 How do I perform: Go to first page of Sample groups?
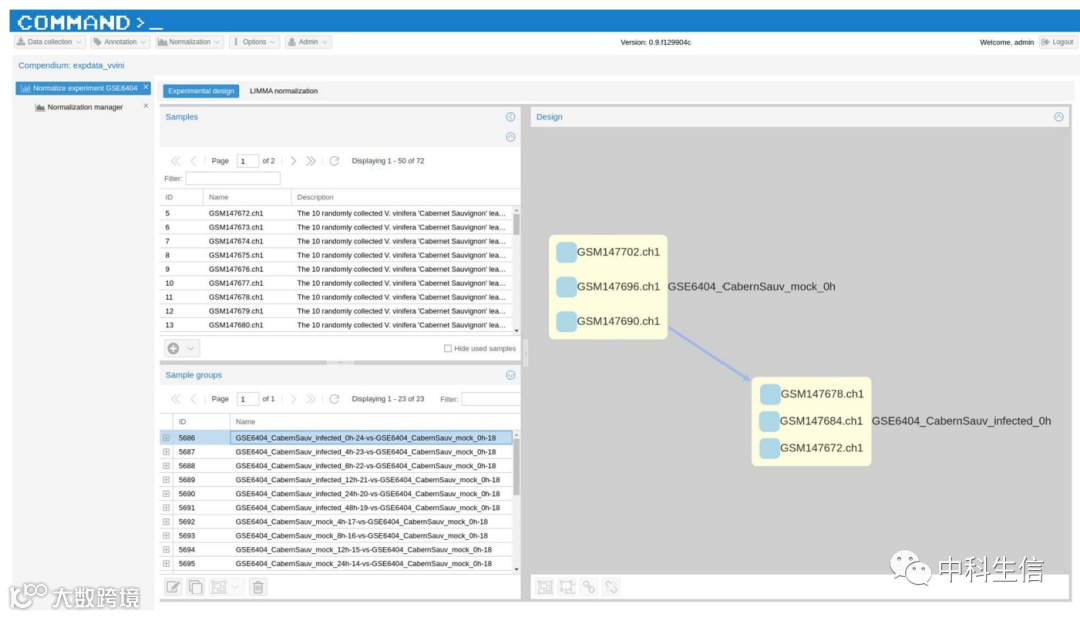point(176,399)
